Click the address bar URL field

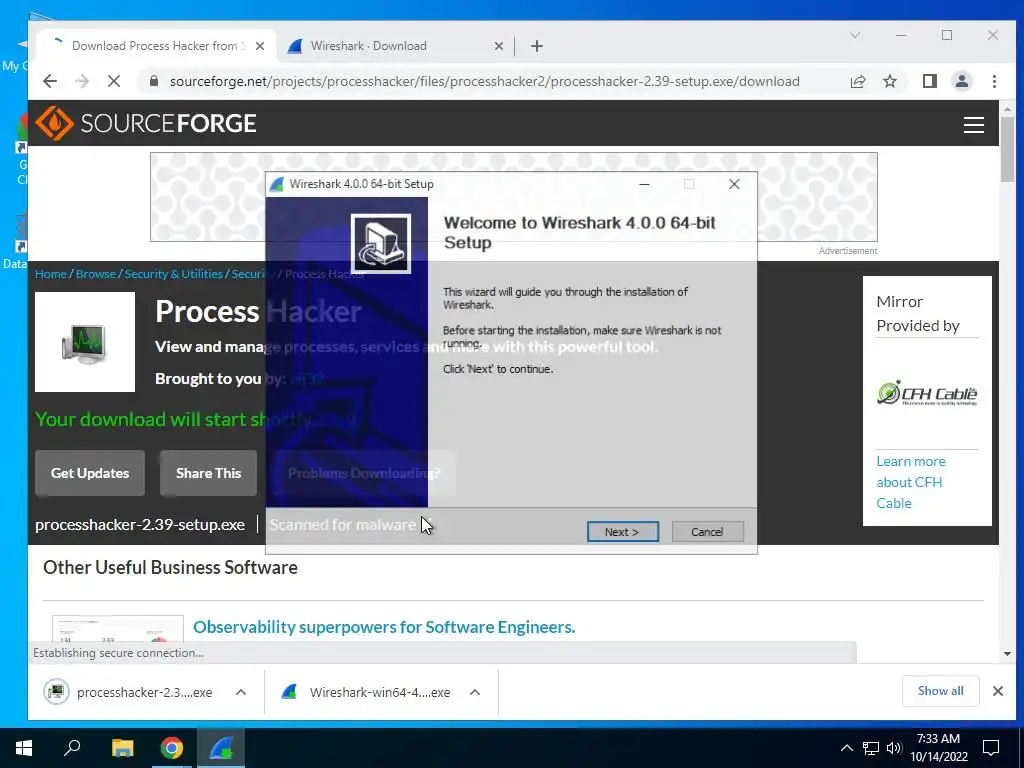tap(485, 81)
